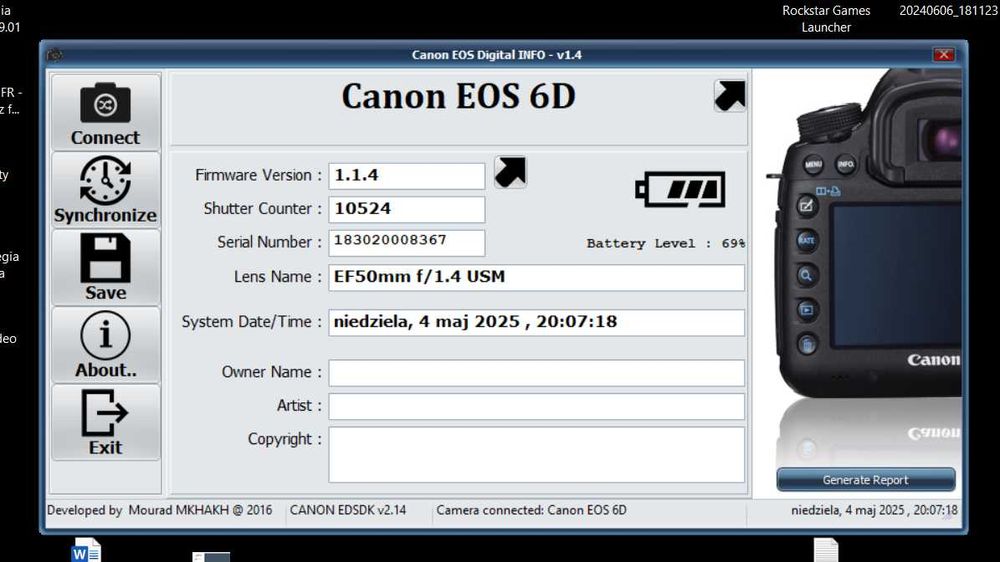This screenshot has width=1000, height=562.
Task: Focus the Copyright text area
Action: click(536, 455)
